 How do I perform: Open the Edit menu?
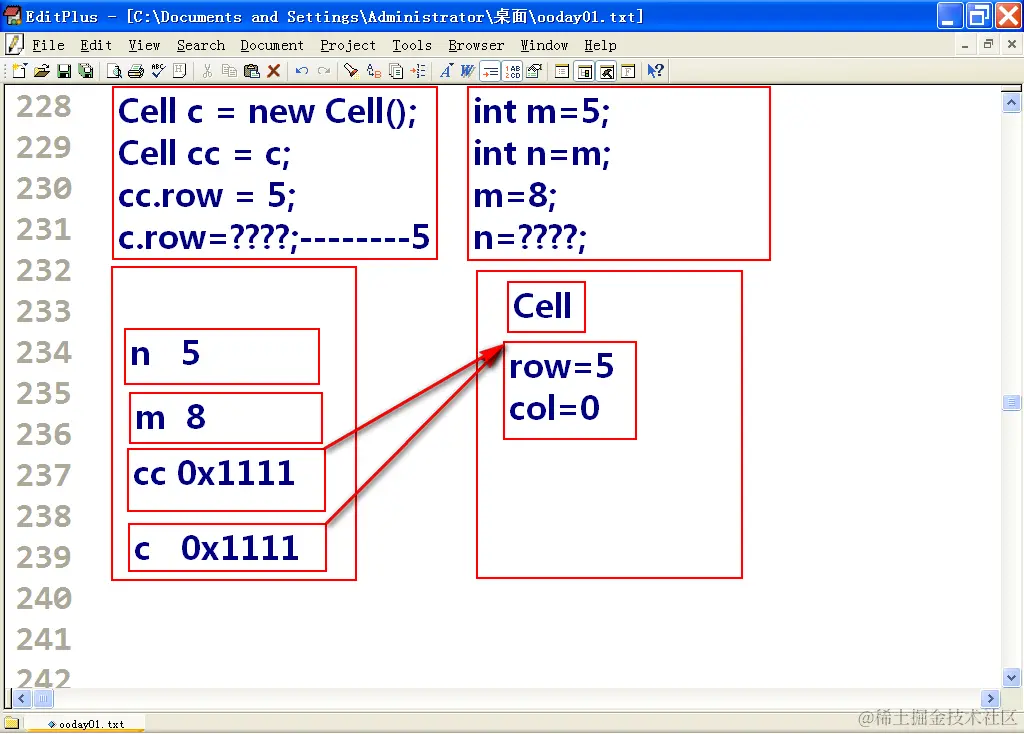point(96,45)
